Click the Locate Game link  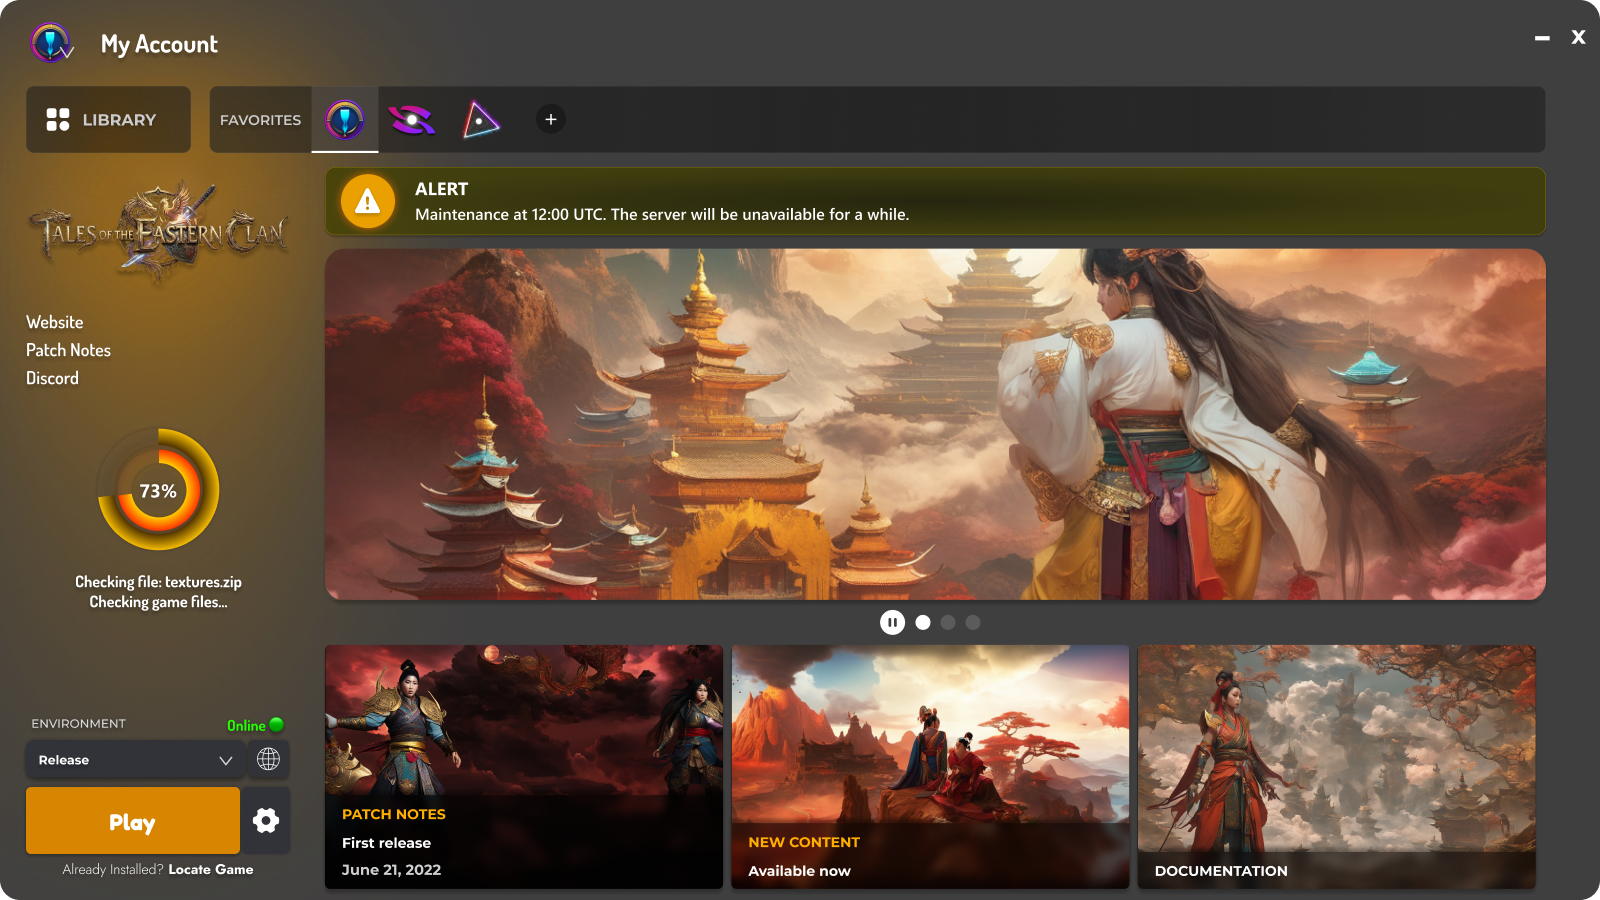[210, 869]
